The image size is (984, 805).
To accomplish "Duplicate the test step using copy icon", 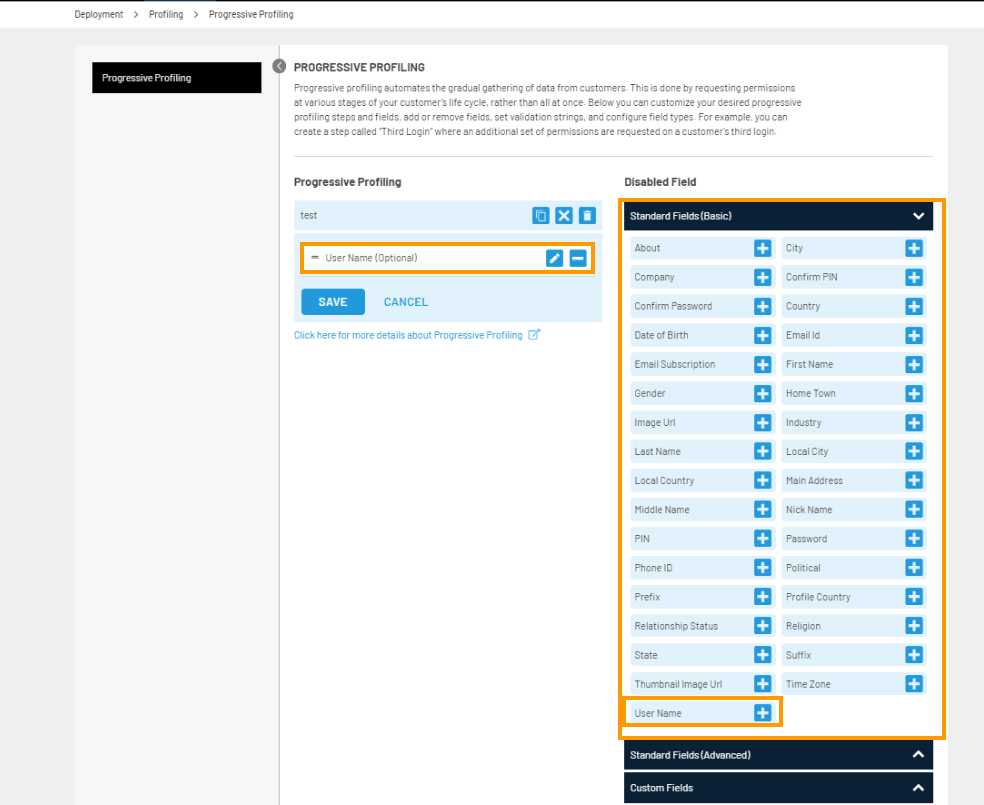I will 541,215.
